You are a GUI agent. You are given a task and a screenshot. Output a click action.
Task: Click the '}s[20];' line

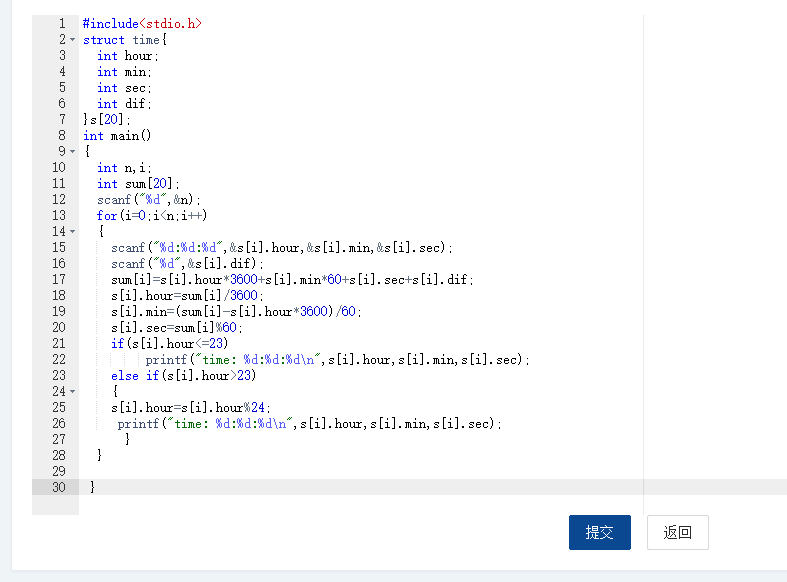pyautogui.click(x=106, y=119)
